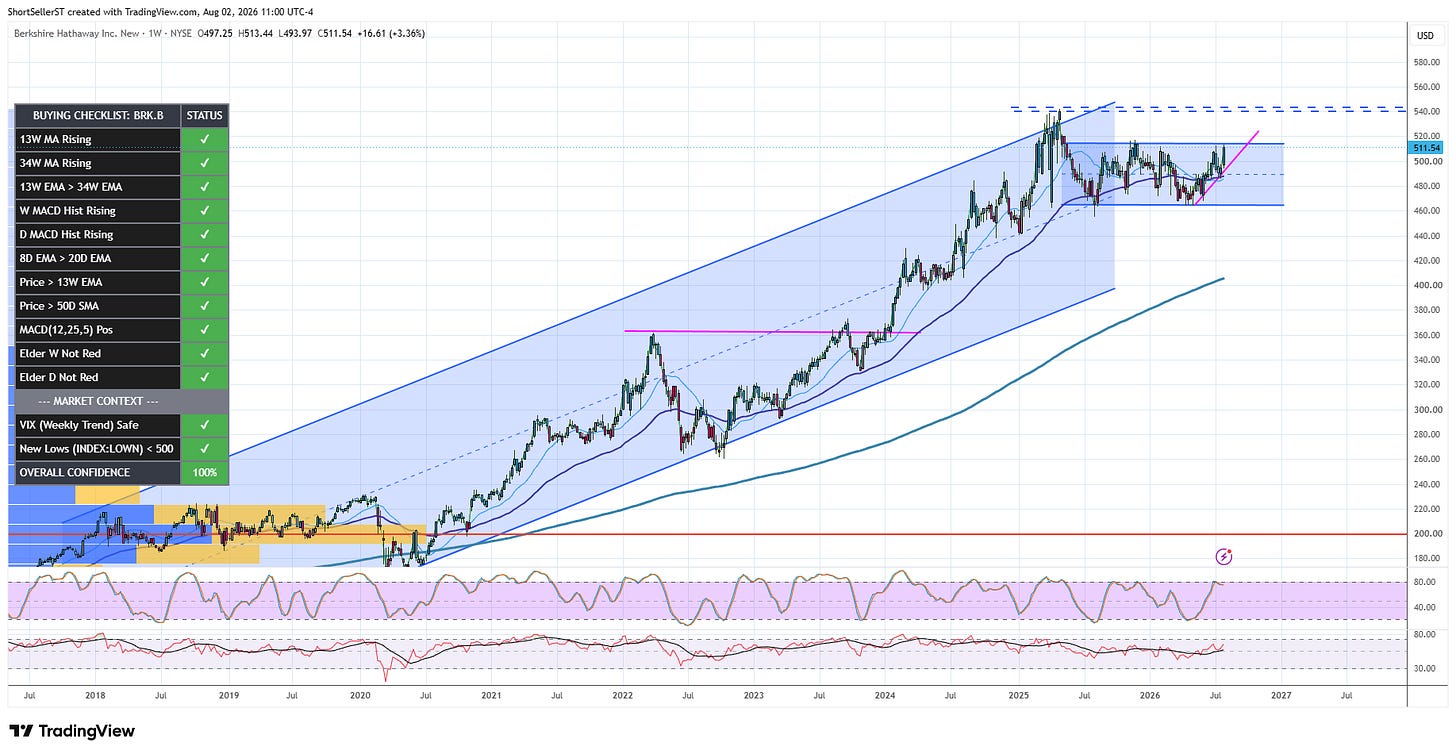Screen dimensions: 1456x755
Task: Select the '13W MA Rising' checklist row
Action: click(x=121, y=139)
